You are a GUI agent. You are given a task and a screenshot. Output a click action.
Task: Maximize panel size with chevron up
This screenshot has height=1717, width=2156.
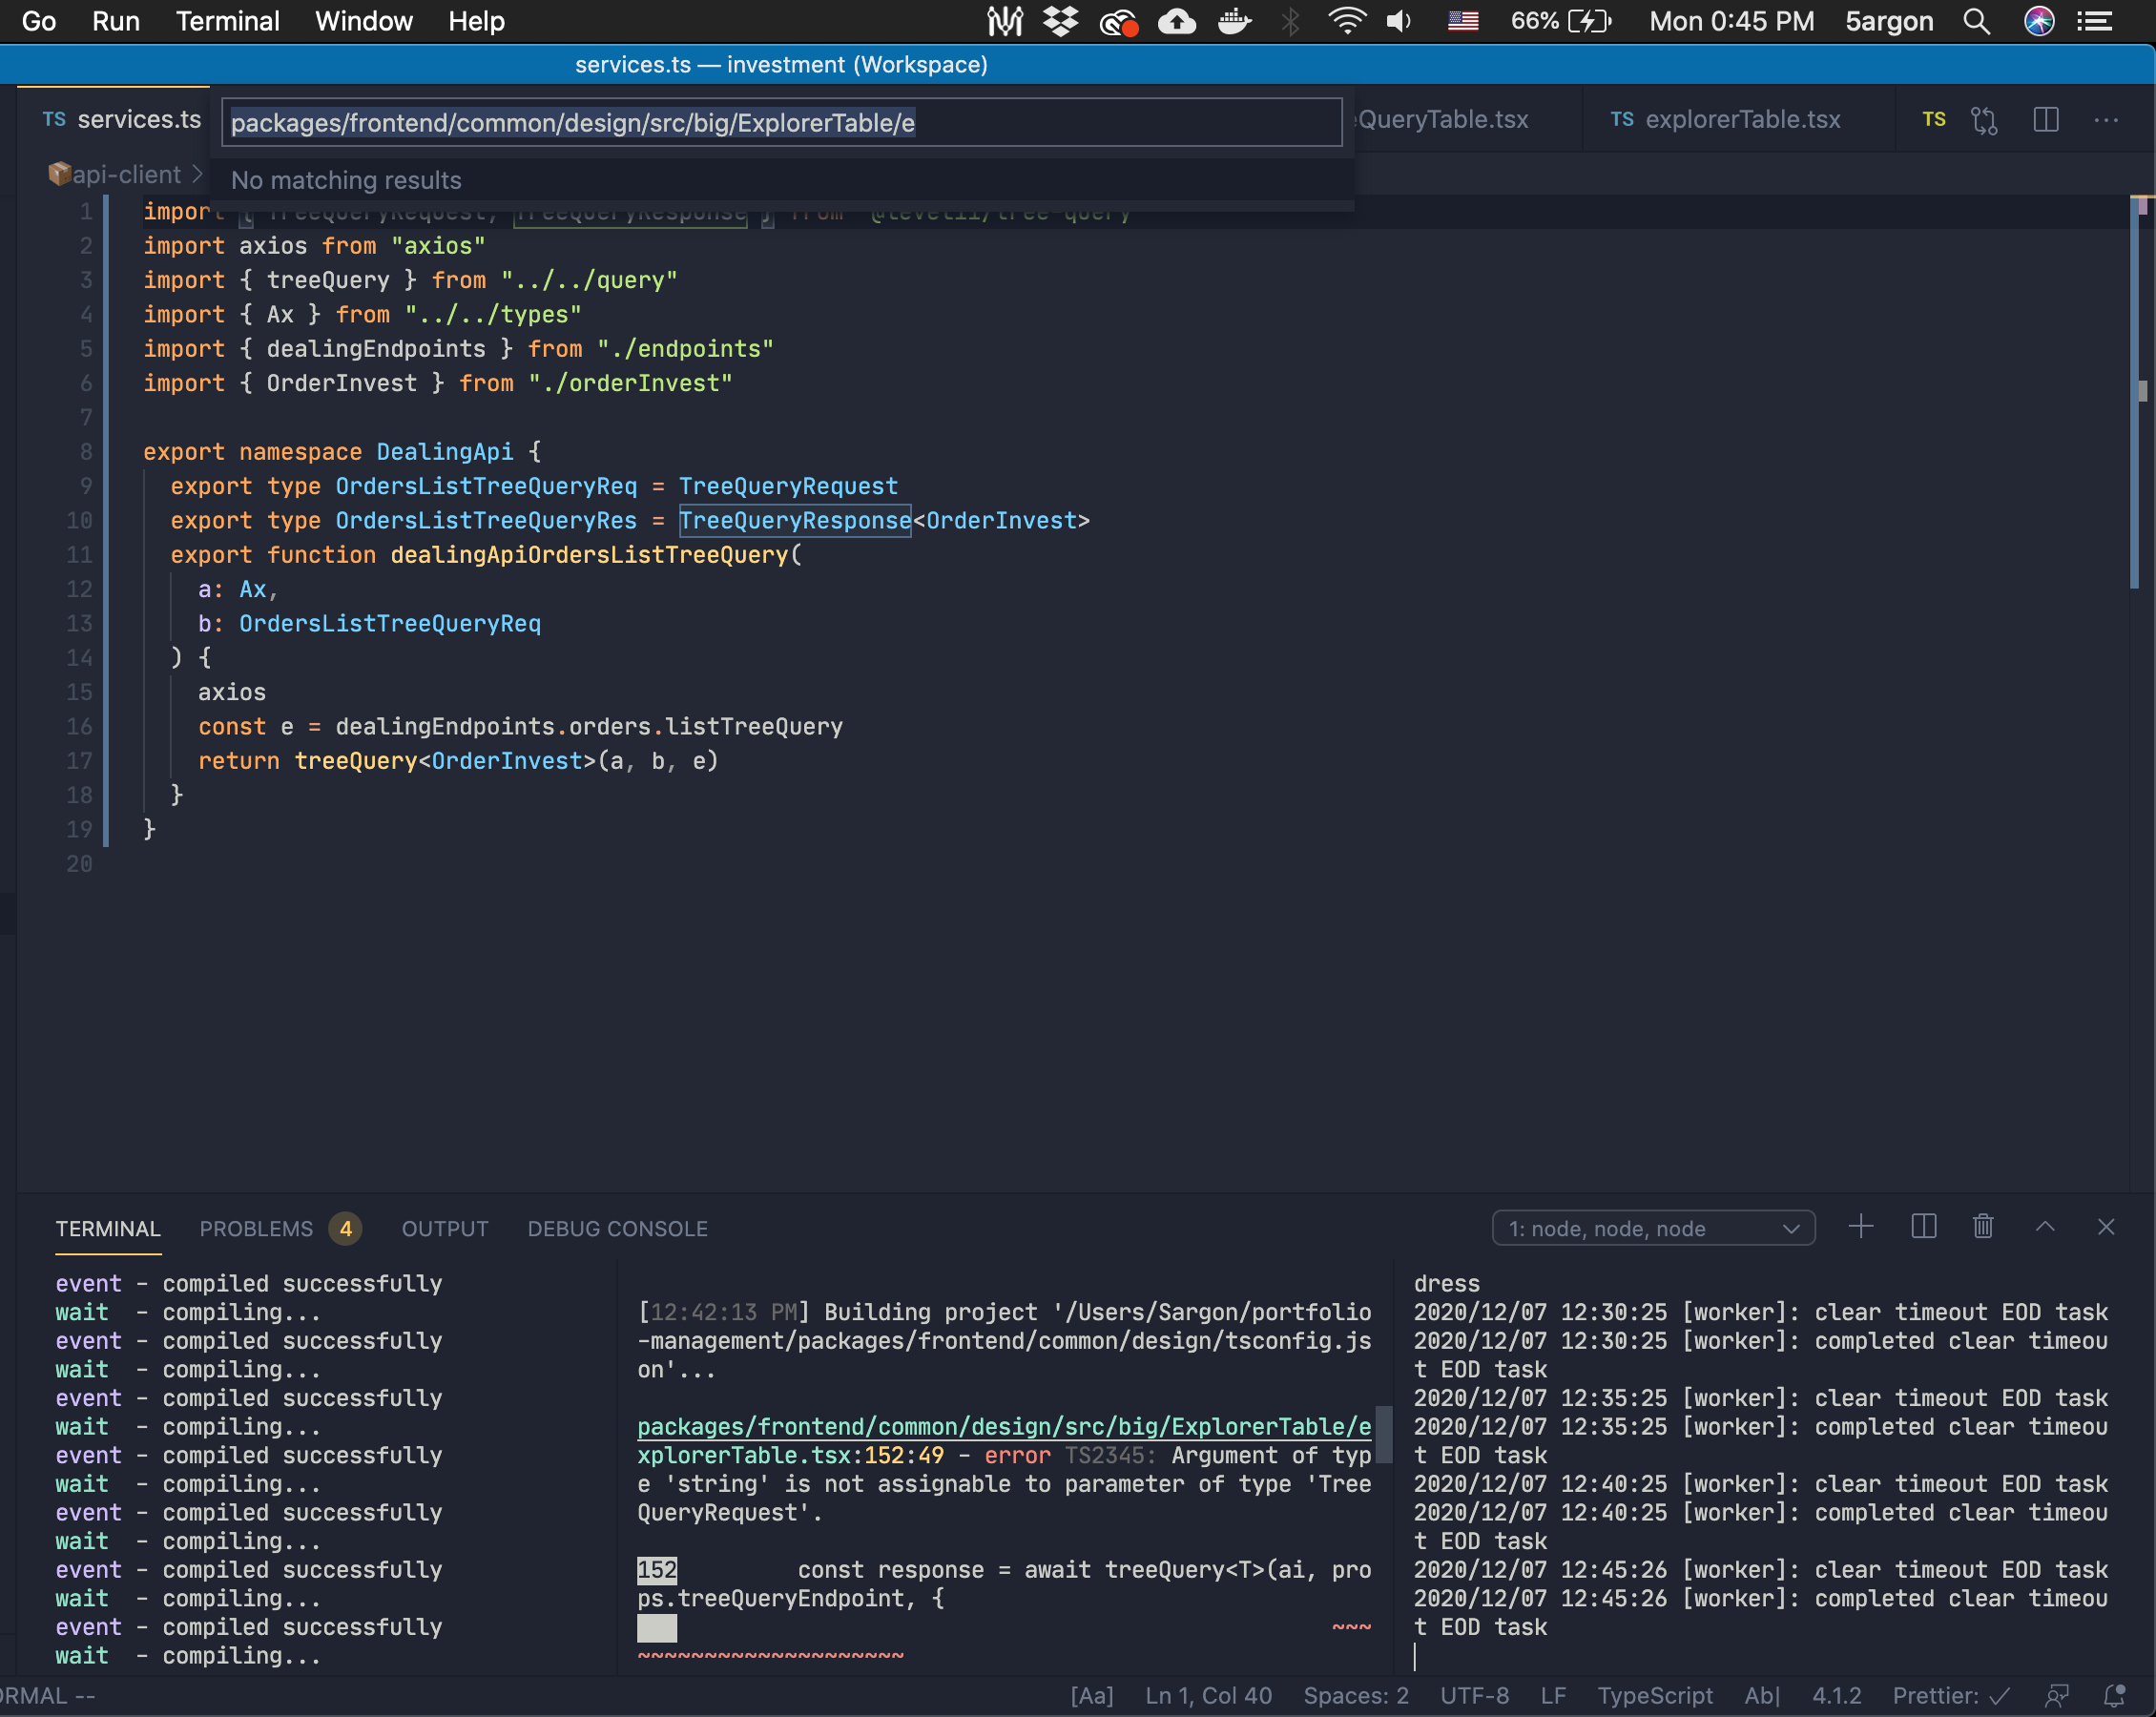click(2045, 1227)
